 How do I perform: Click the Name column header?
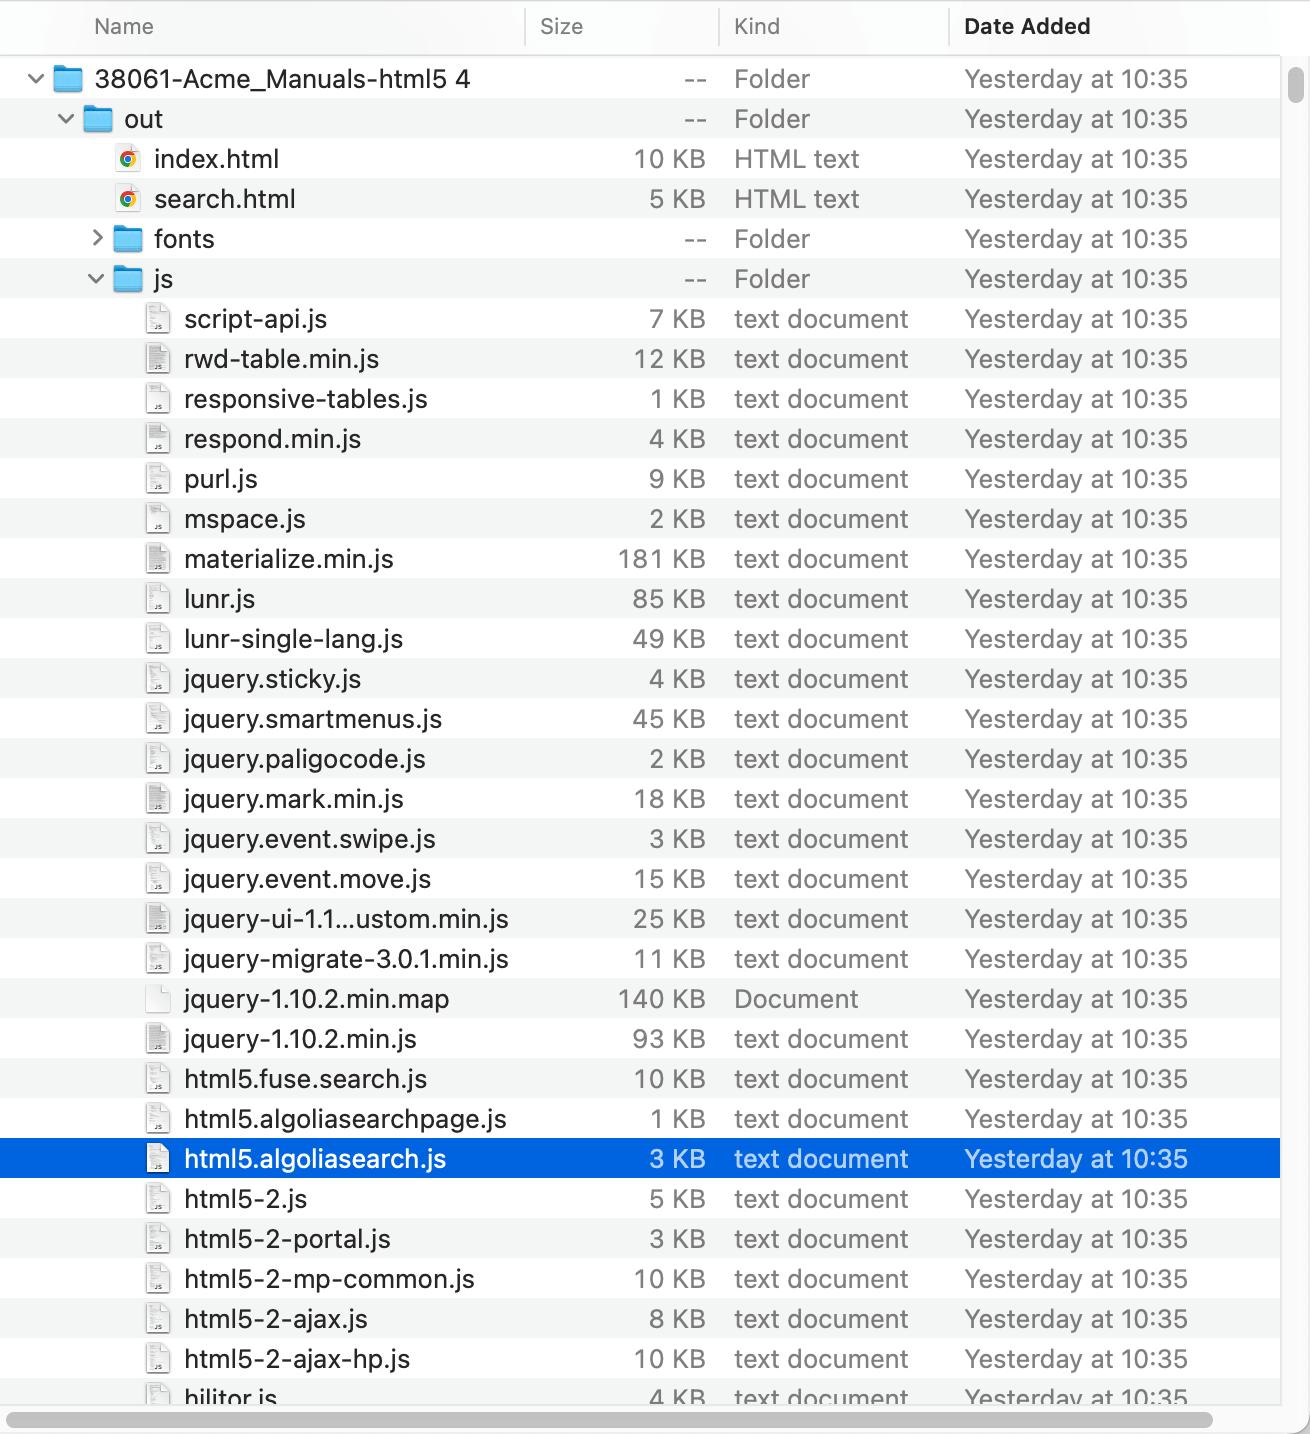(x=123, y=26)
